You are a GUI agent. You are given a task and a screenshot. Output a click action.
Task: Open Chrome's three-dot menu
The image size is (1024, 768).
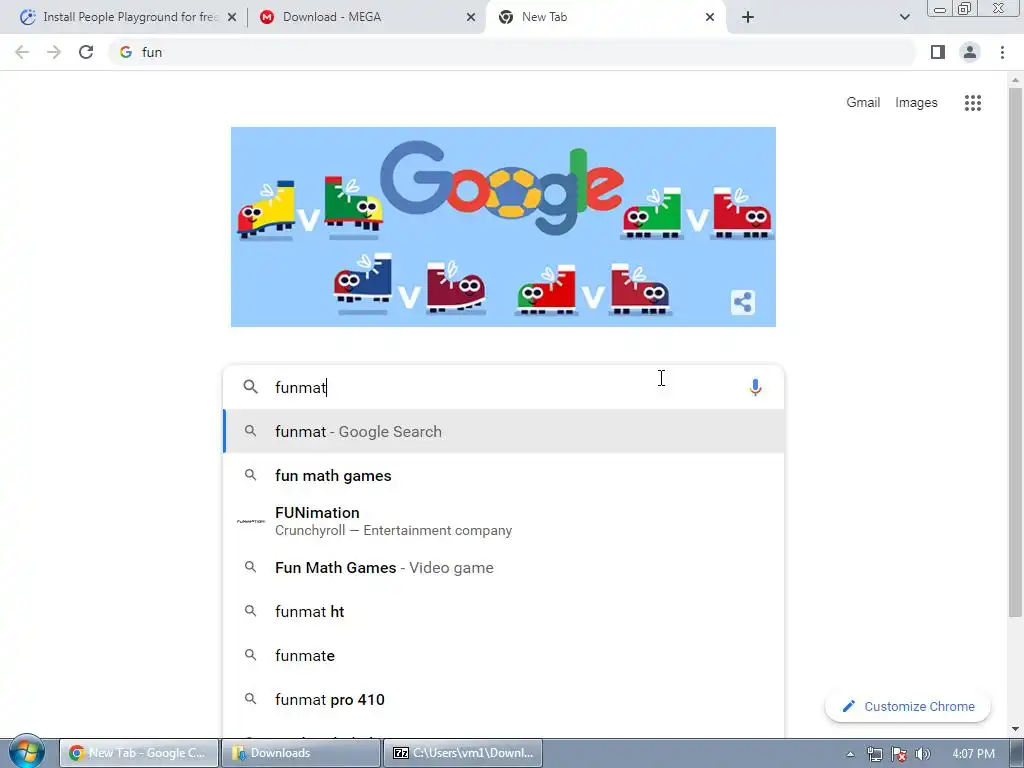coord(1002,52)
